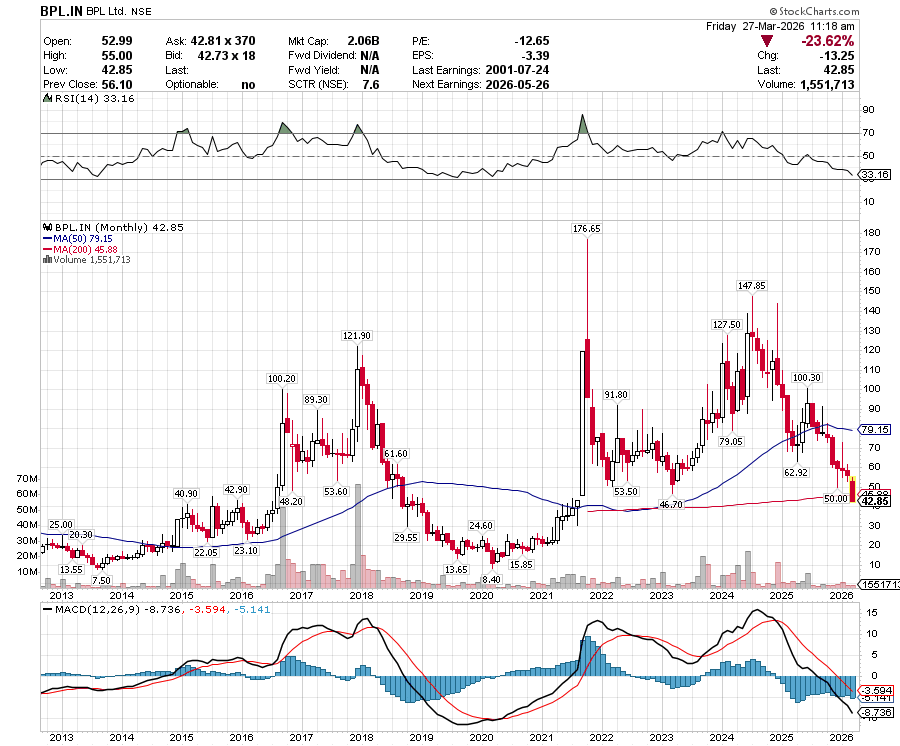Click the Ask value 42.81 x 370
Viewport: 900px width, 746px height.
point(223,41)
